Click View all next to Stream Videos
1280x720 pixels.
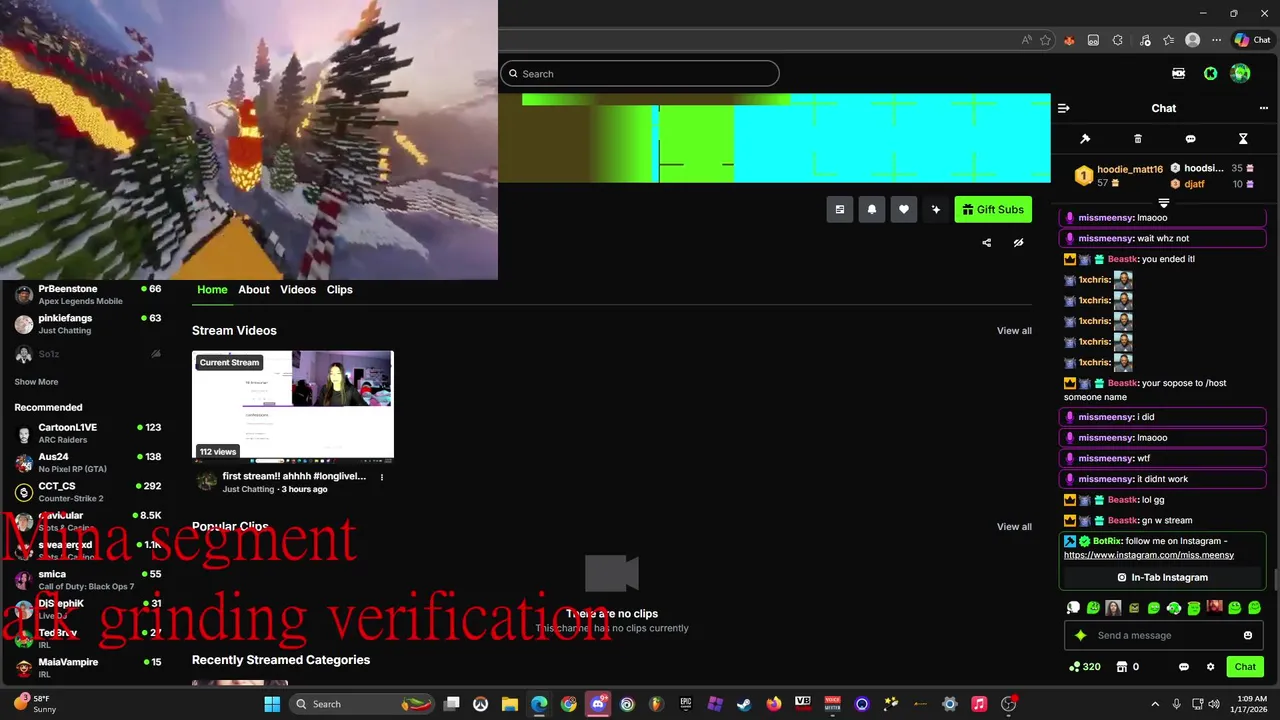pos(1014,330)
